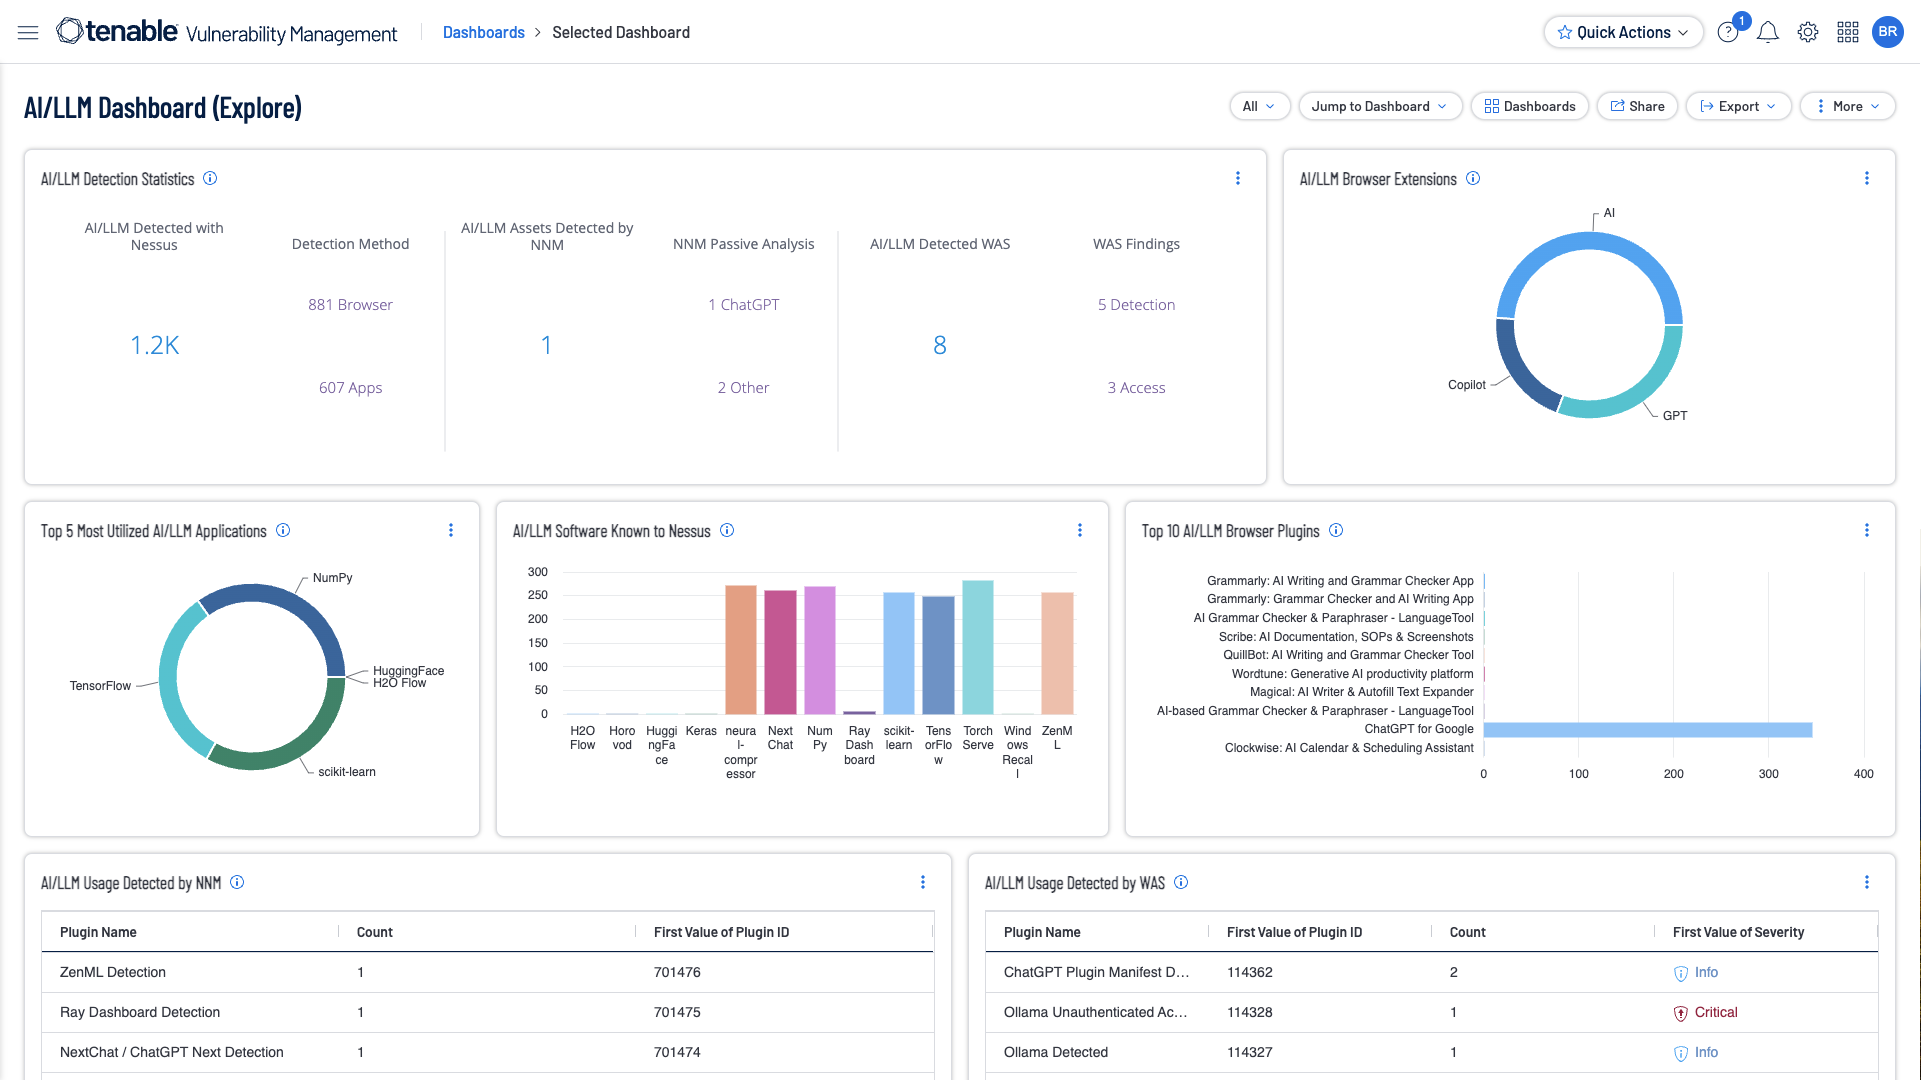Go to Dashboards breadcrumb link
The width and height of the screenshot is (1921, 1080).
pyautogui.click(x=483, y=33)
